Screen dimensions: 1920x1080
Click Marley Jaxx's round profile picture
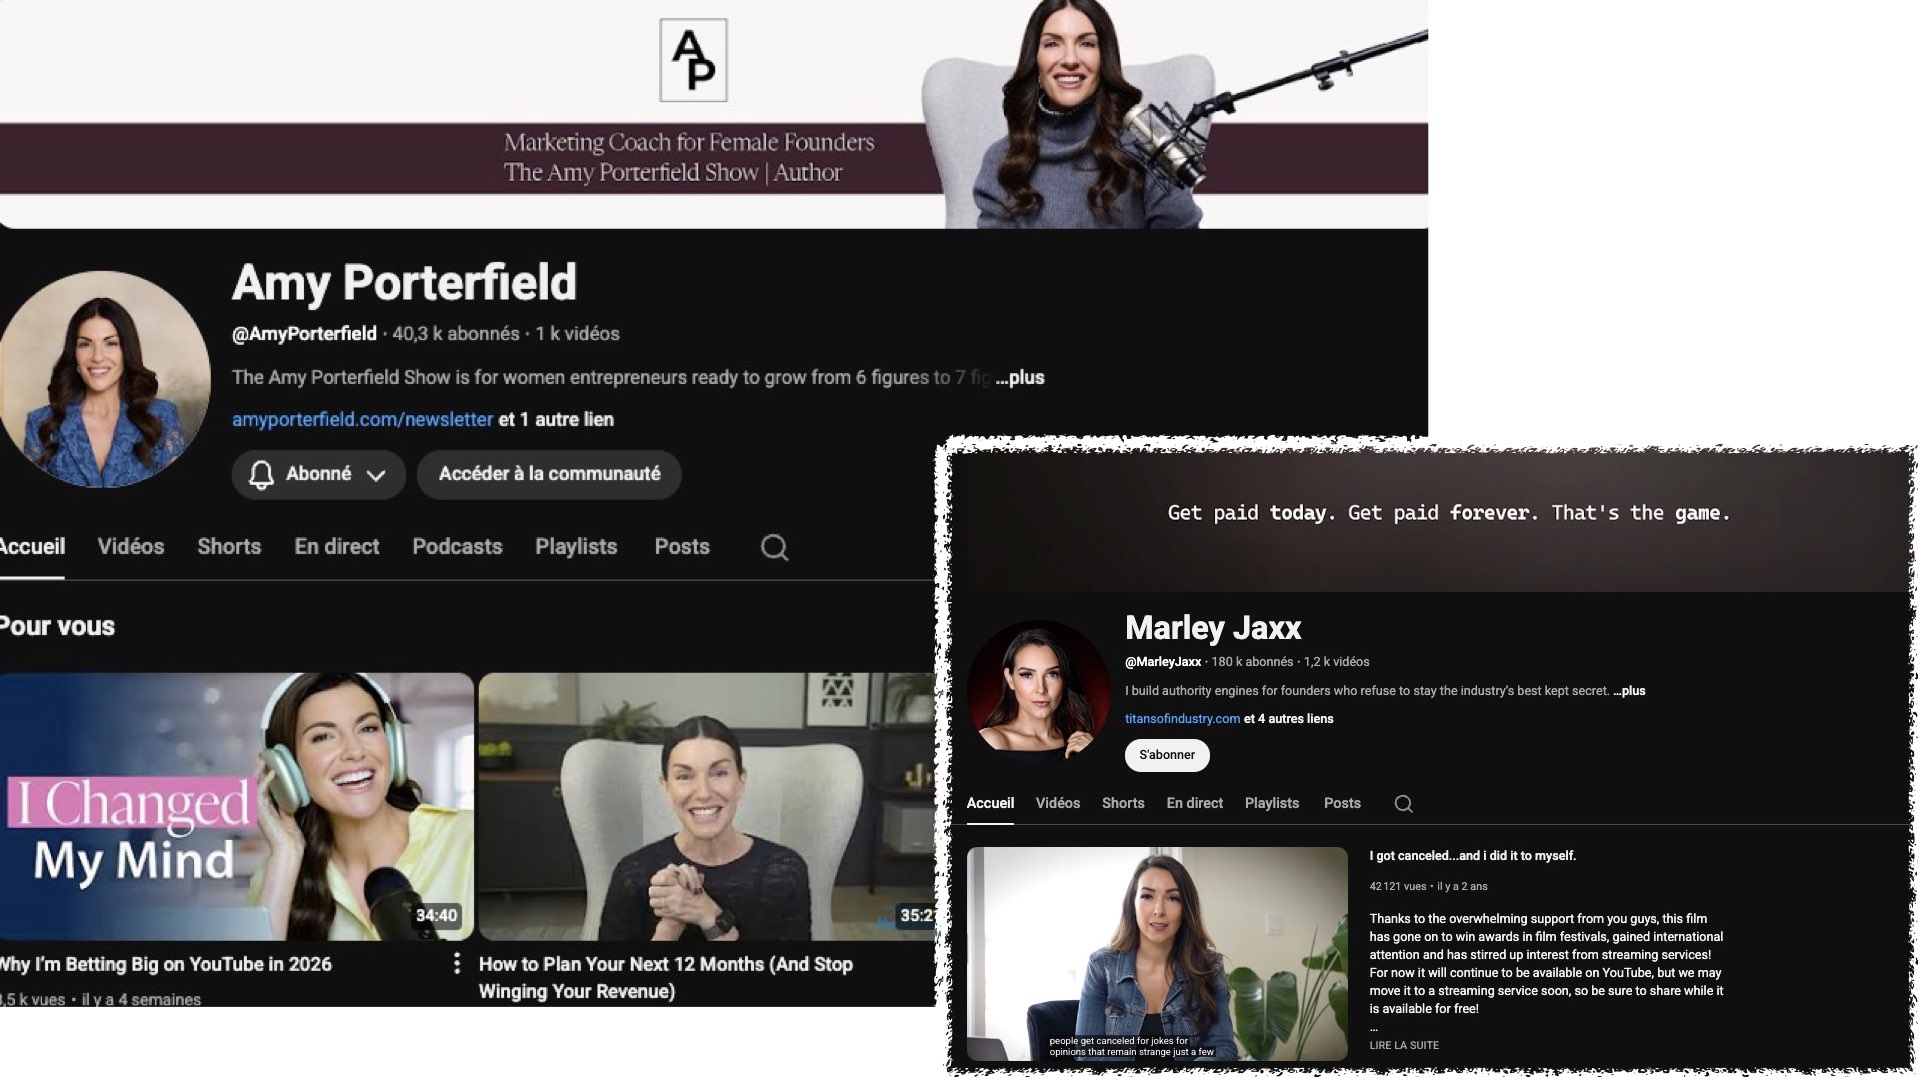pos(1038,692)
